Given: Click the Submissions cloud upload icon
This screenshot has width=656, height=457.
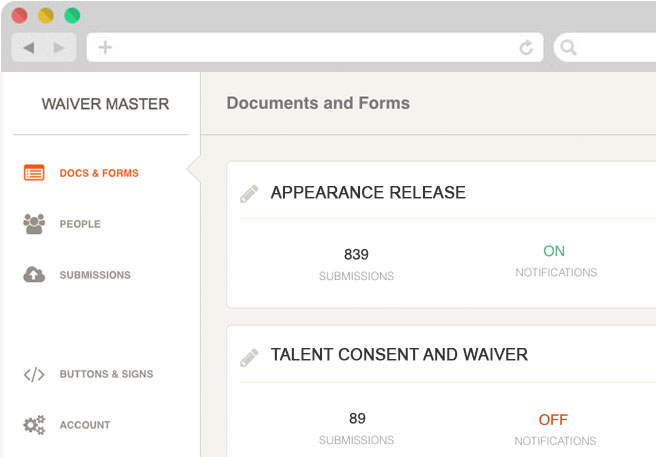Looking at the screenshot, I should tap(34, 275).
